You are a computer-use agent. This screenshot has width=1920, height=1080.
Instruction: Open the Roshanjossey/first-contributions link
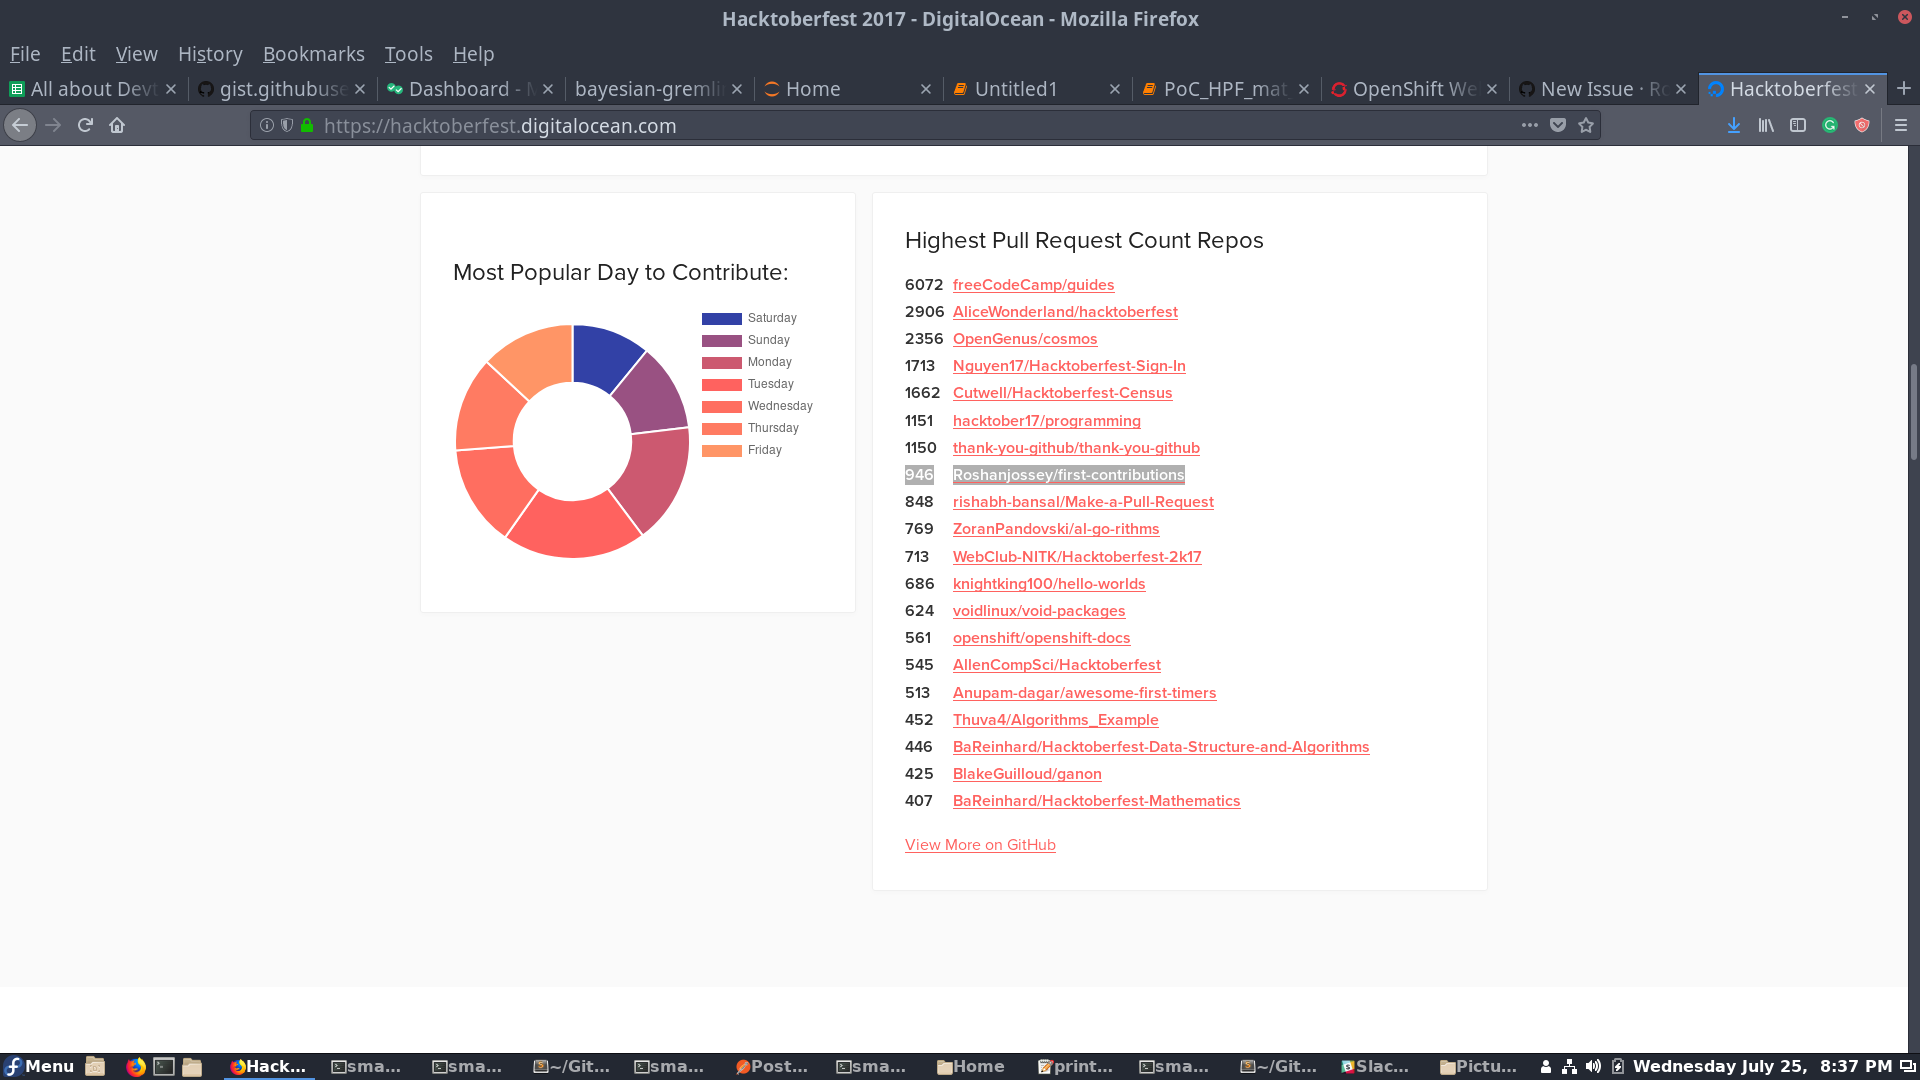1068,475
